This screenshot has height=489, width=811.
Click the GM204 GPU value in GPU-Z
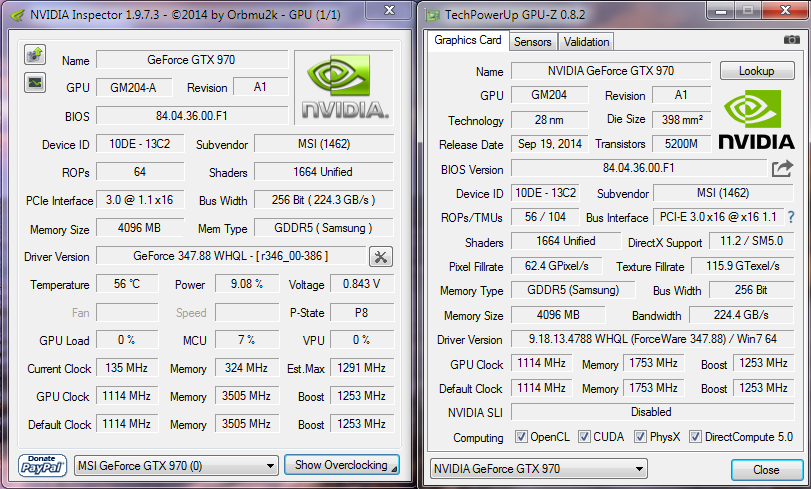click(549, 95)
